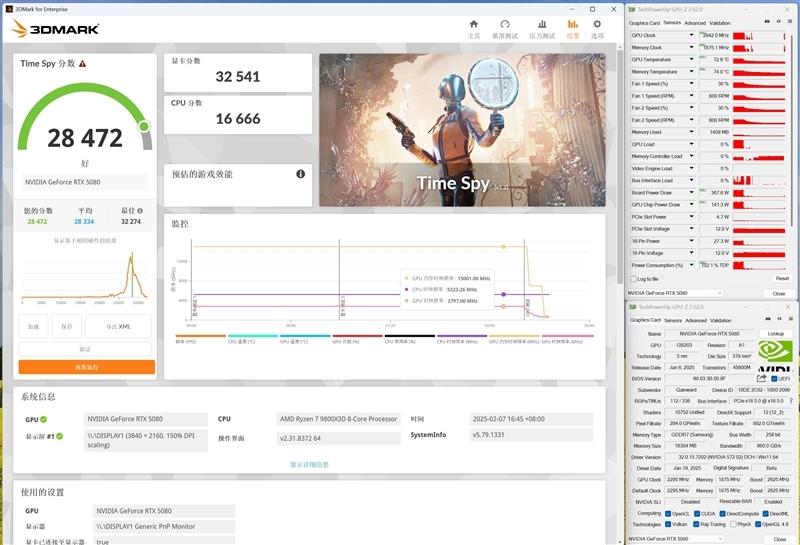This screenshot has height=545, width=800.
Task: Click green check mark beside GPU label
Action: [x=43, y=419]
